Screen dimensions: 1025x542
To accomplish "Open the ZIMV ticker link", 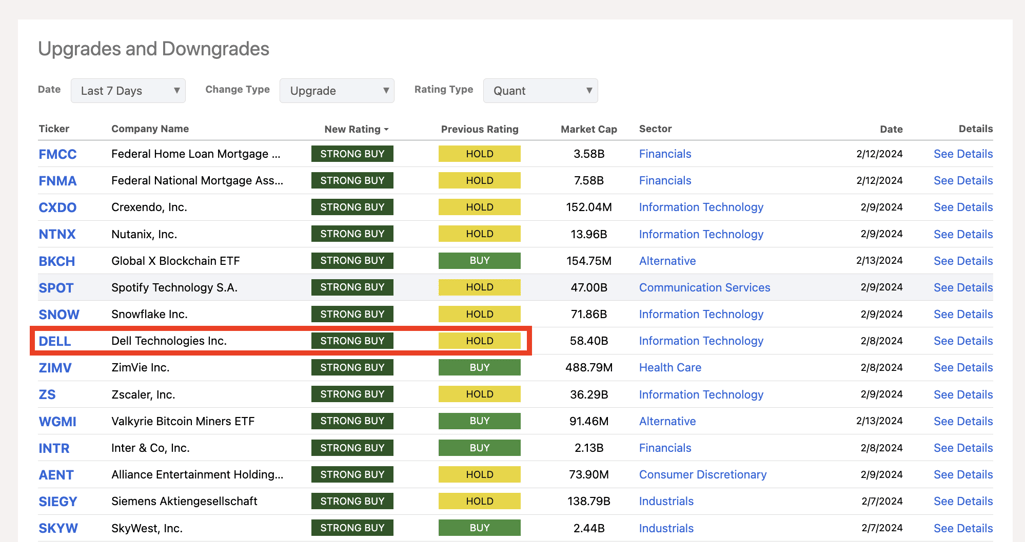I will tap(55, 368).
